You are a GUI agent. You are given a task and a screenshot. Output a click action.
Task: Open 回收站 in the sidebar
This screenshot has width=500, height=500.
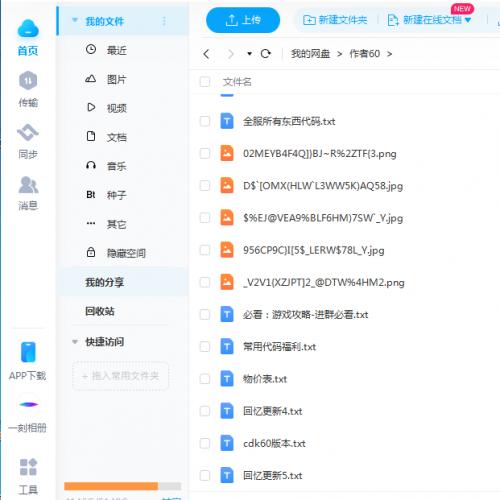point(100,311)
